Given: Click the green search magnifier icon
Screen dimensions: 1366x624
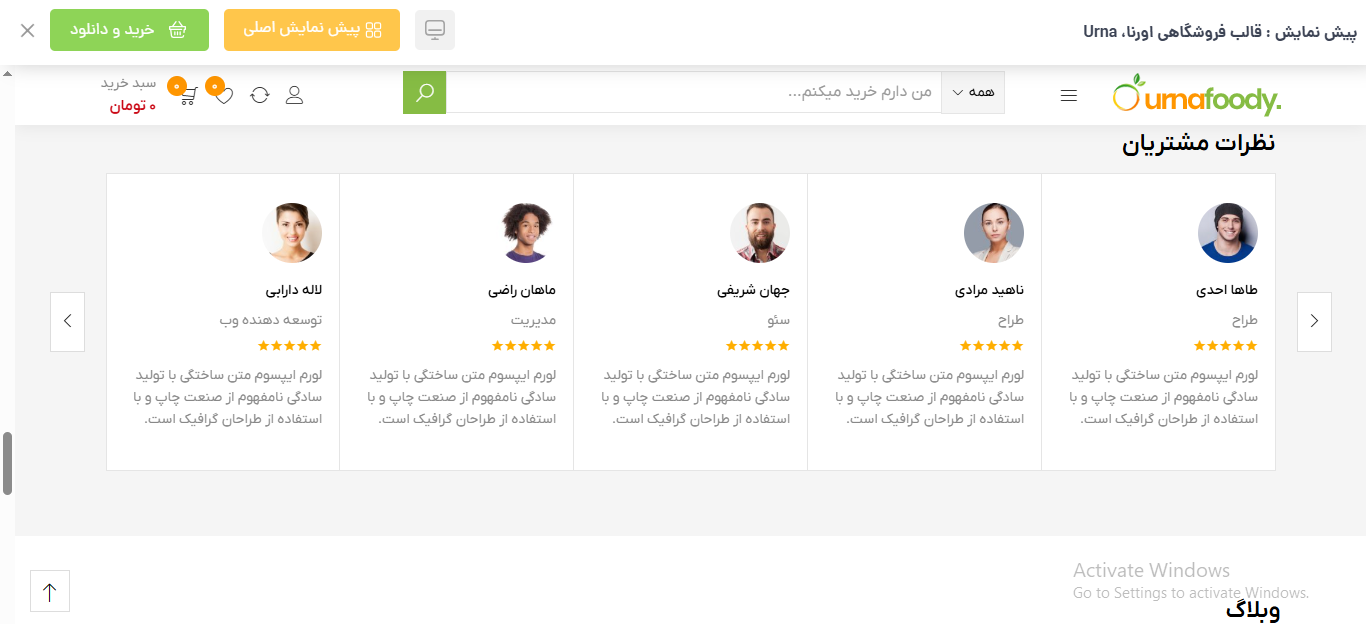Looking at the screenshot, I should [425, 93].
